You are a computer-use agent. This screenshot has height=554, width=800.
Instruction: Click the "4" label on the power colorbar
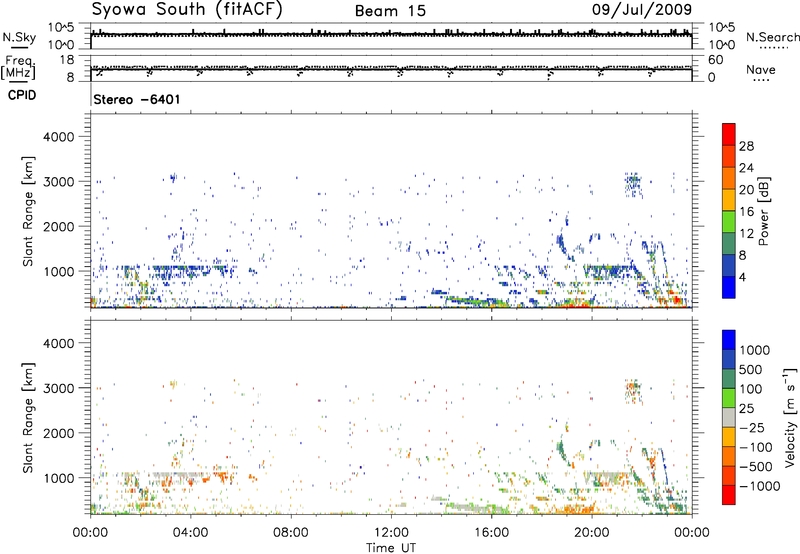[x=742, y=278]
